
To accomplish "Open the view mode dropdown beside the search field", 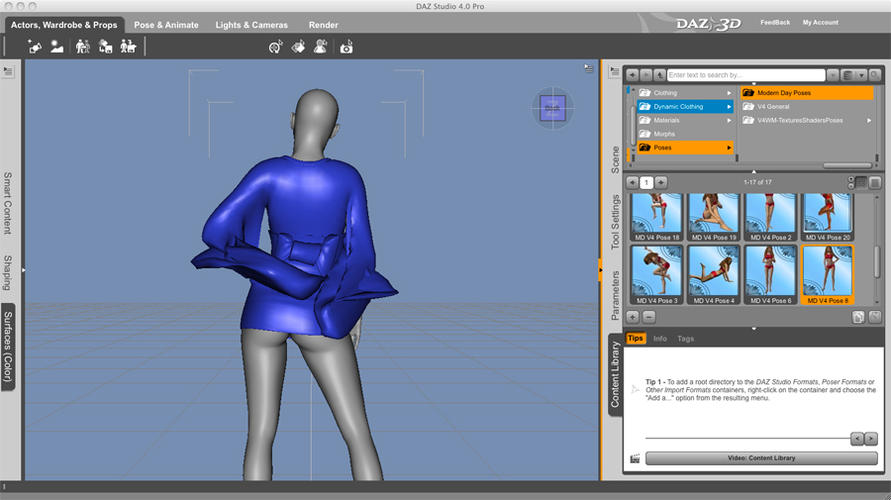I will click(x=853, y=75).
